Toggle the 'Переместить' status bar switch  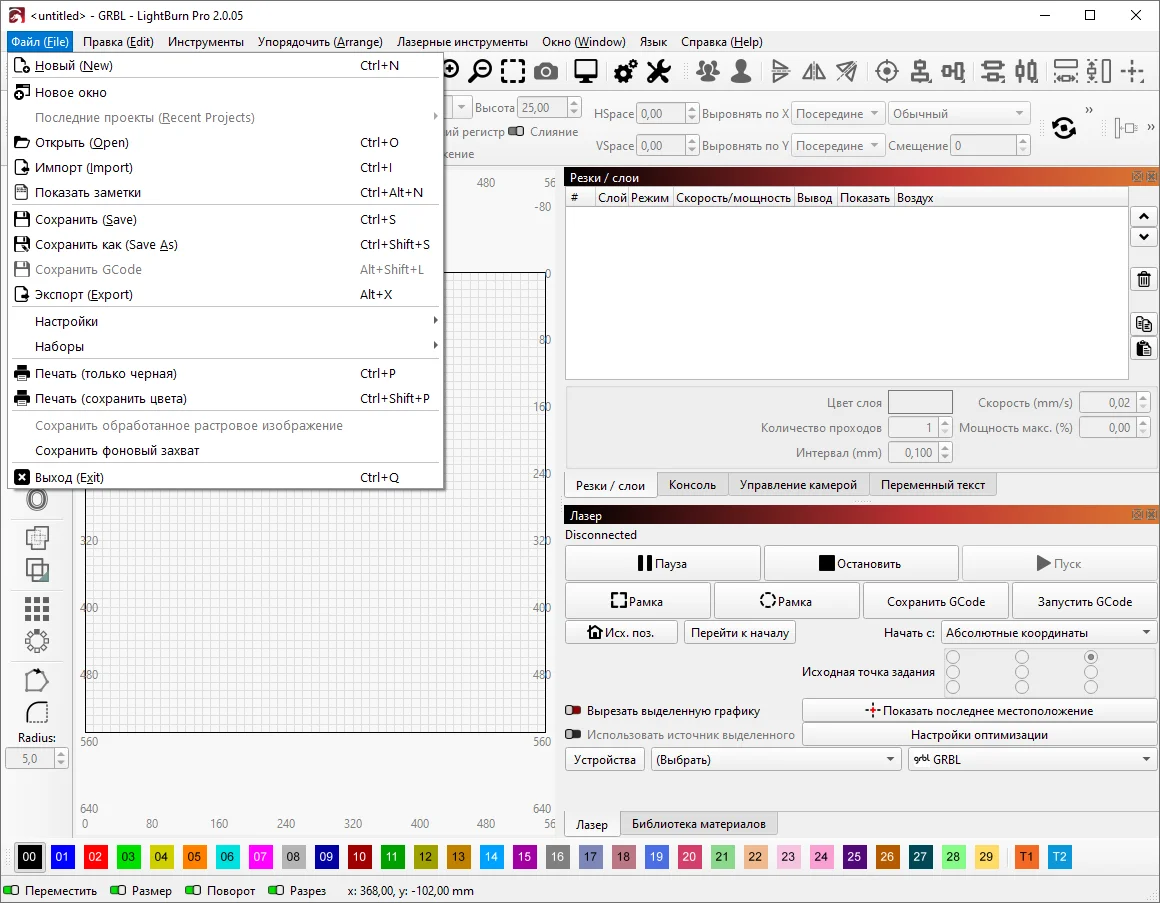click(x=13, y=890)
